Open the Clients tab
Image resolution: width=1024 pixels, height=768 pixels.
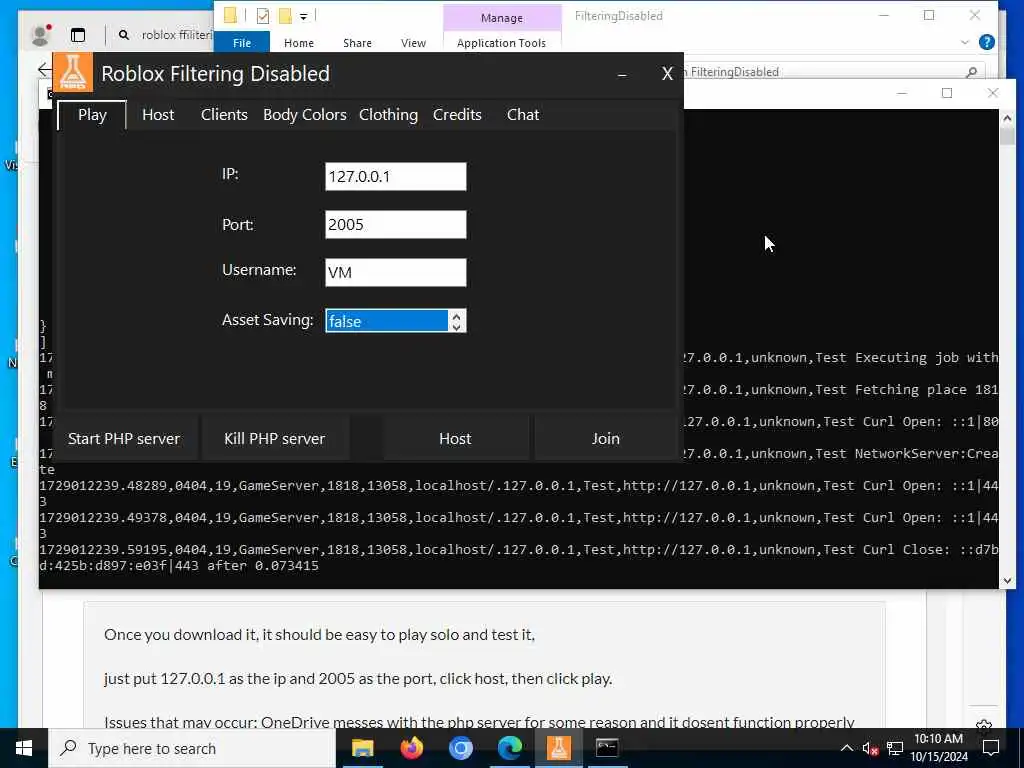[224, 115]
